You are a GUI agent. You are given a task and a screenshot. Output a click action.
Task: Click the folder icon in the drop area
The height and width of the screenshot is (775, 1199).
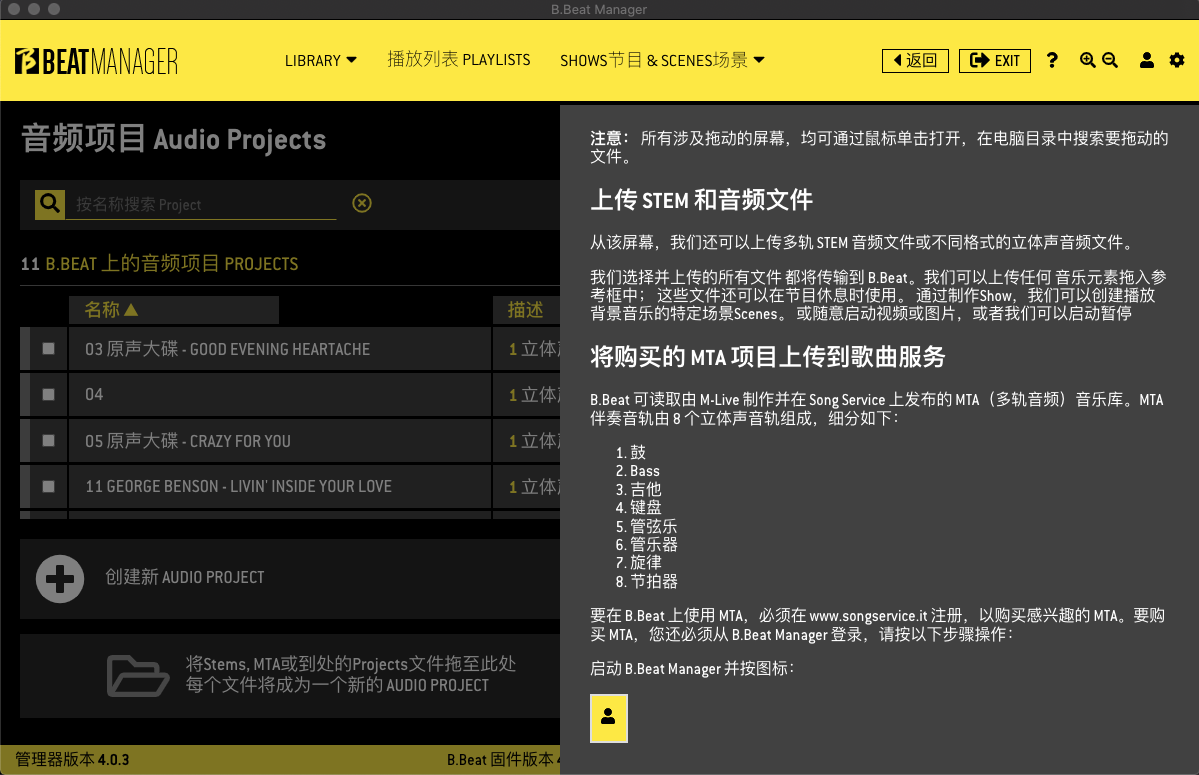pos(138,676)
